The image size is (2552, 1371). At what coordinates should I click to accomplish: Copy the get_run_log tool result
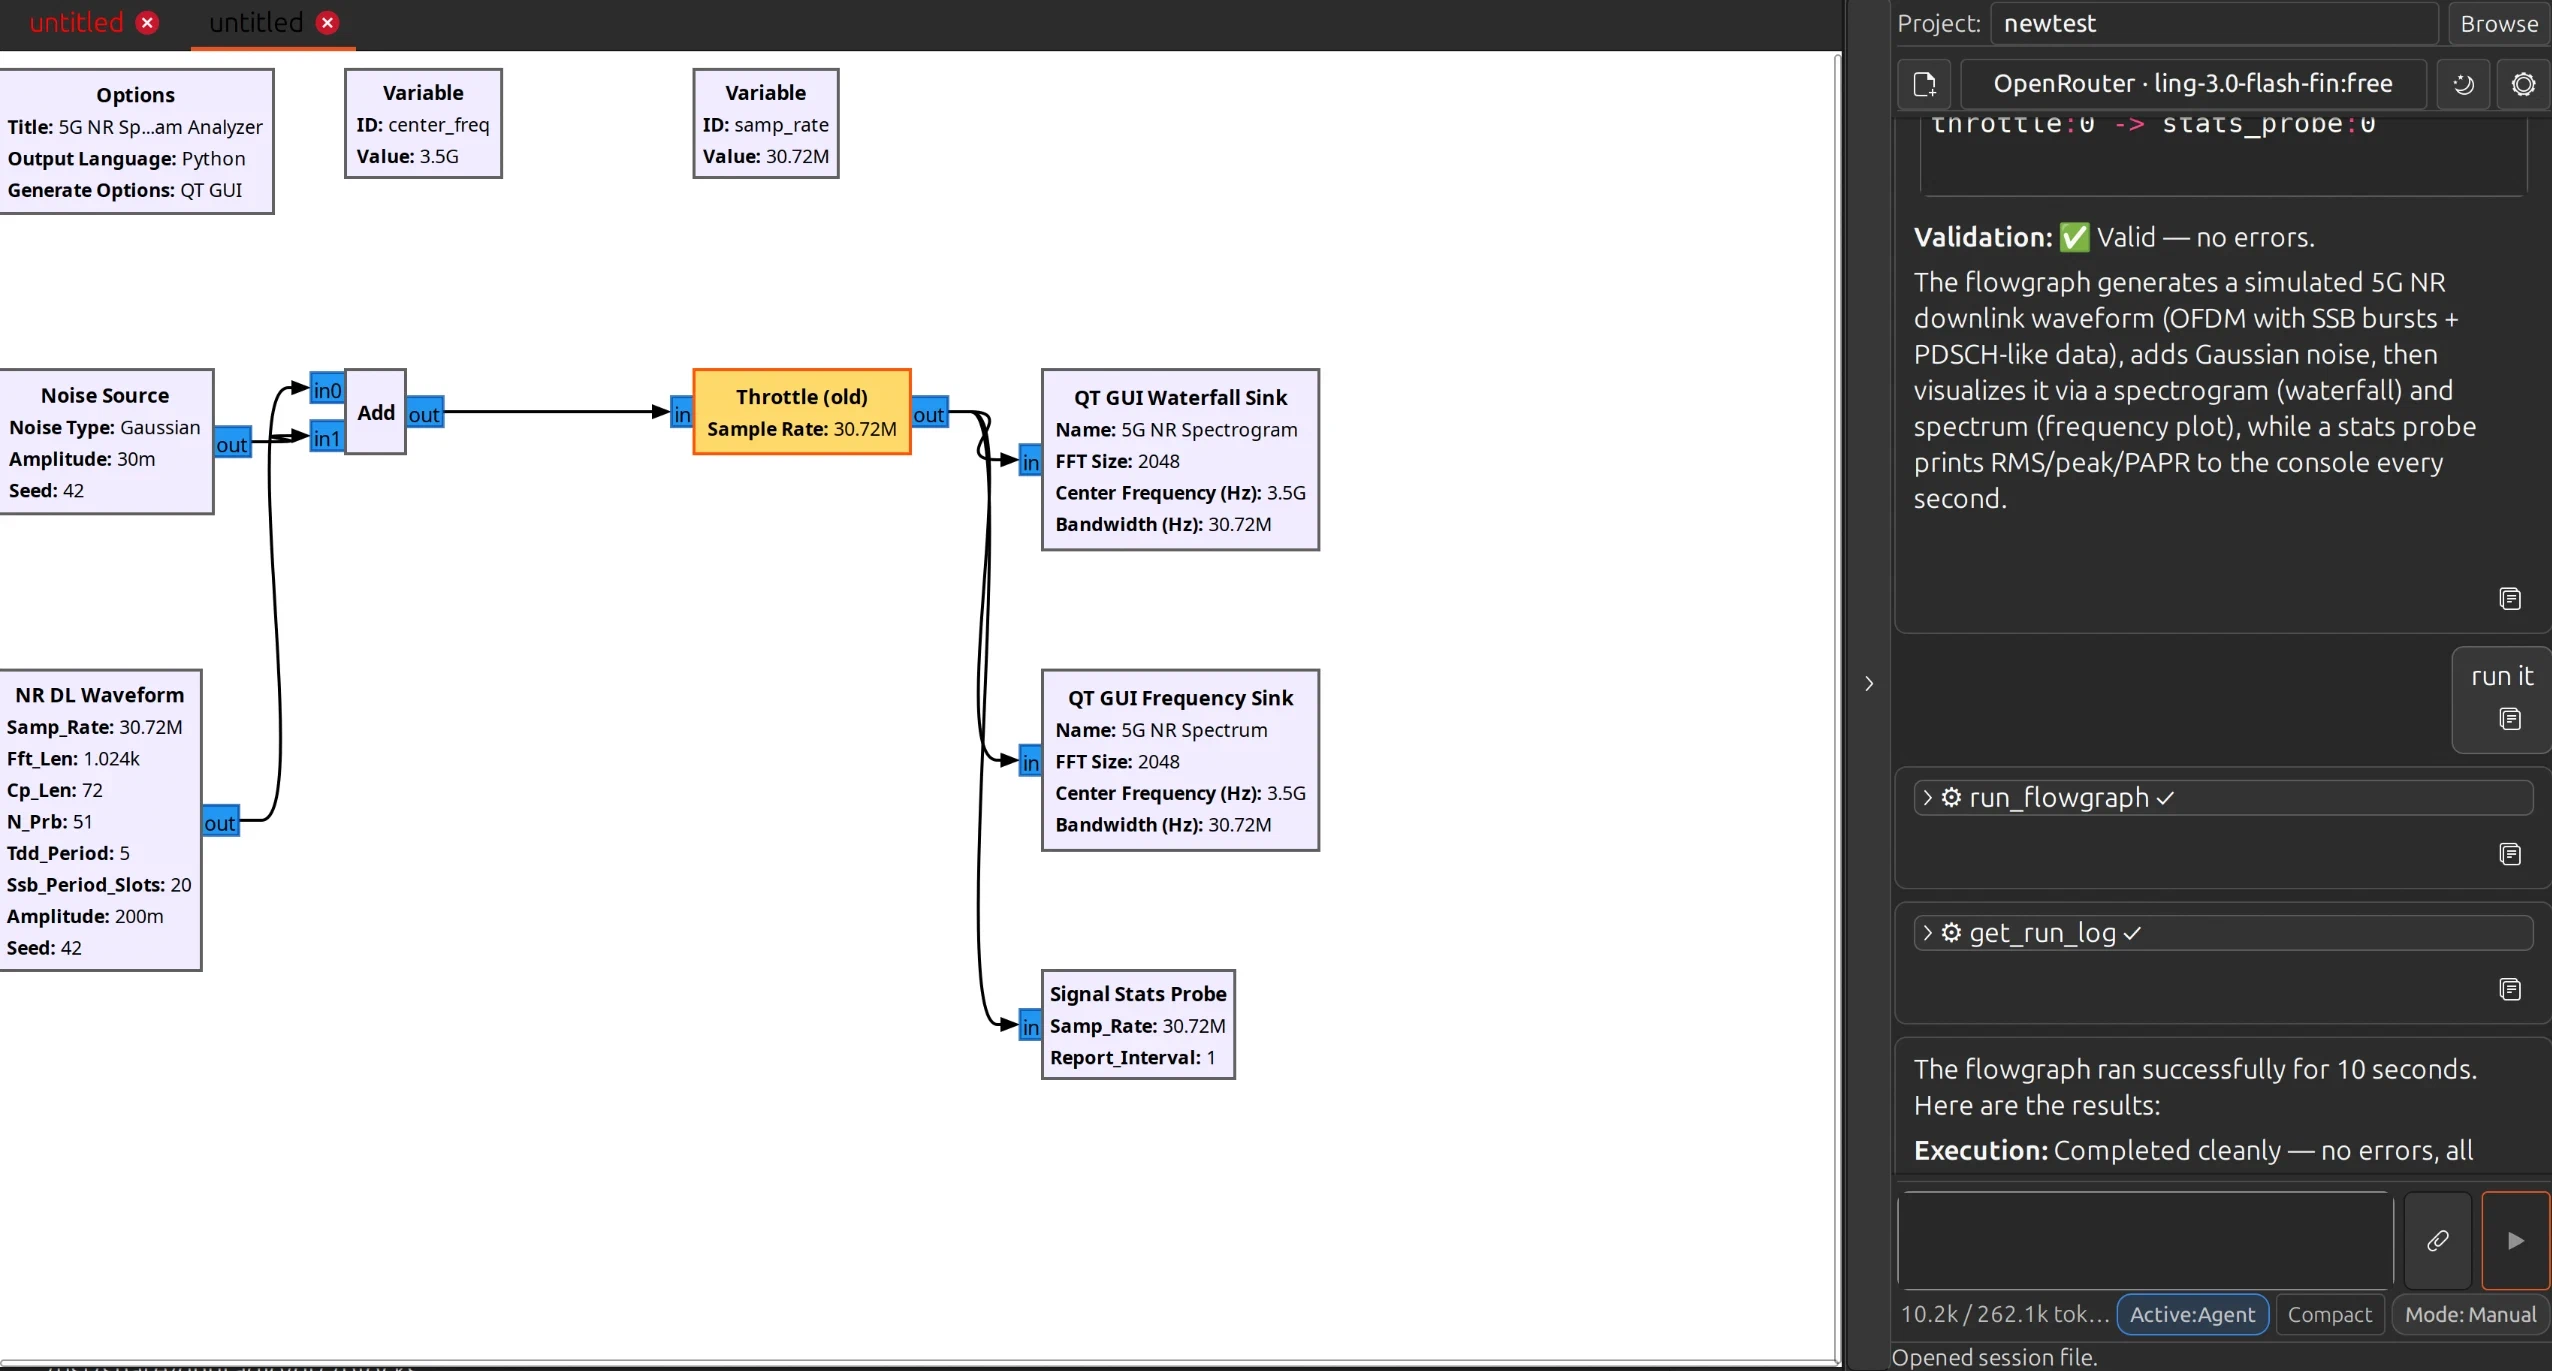click(x=2509, y=989)
